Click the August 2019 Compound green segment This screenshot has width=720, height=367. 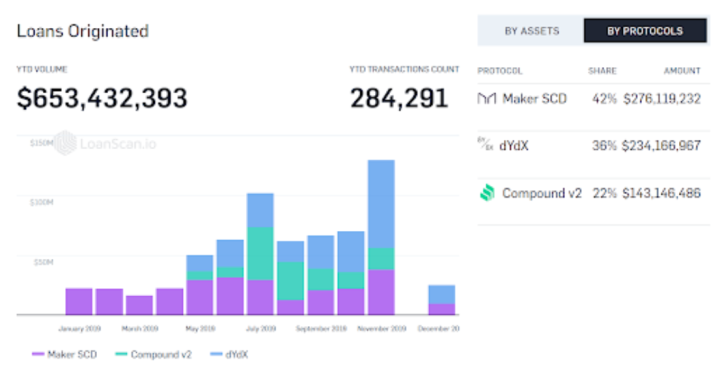click(x=290, y=281)
